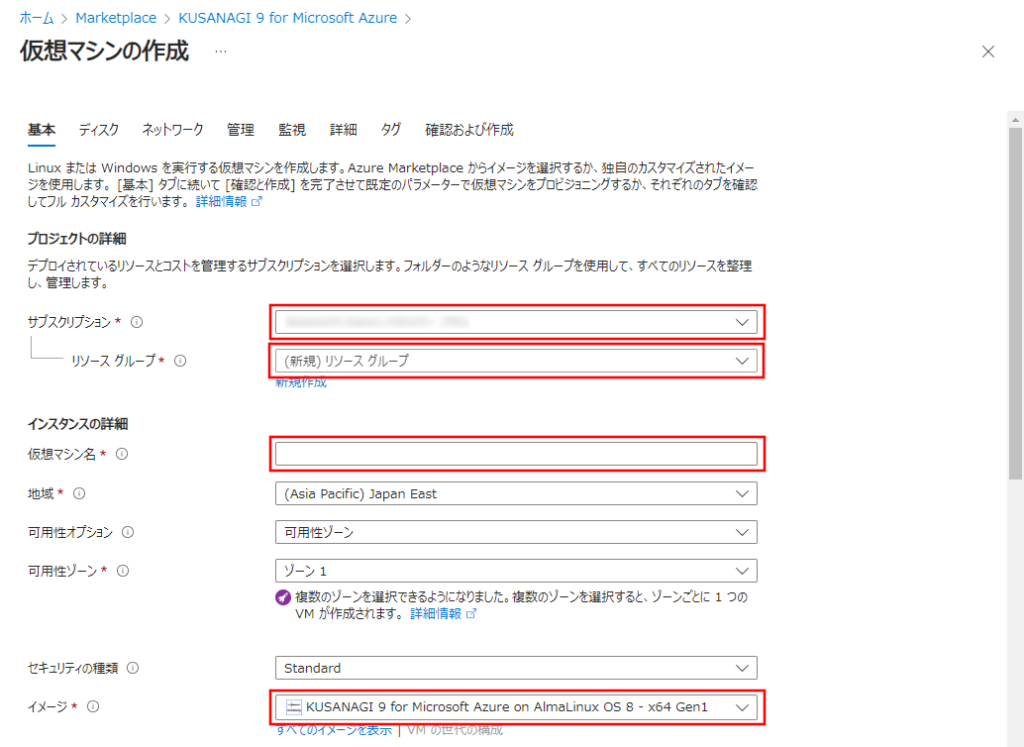The height and width of the screenshot is (747, 1024).
Task: Expand security type dropdown showing Standard
Action: [516, 668]
